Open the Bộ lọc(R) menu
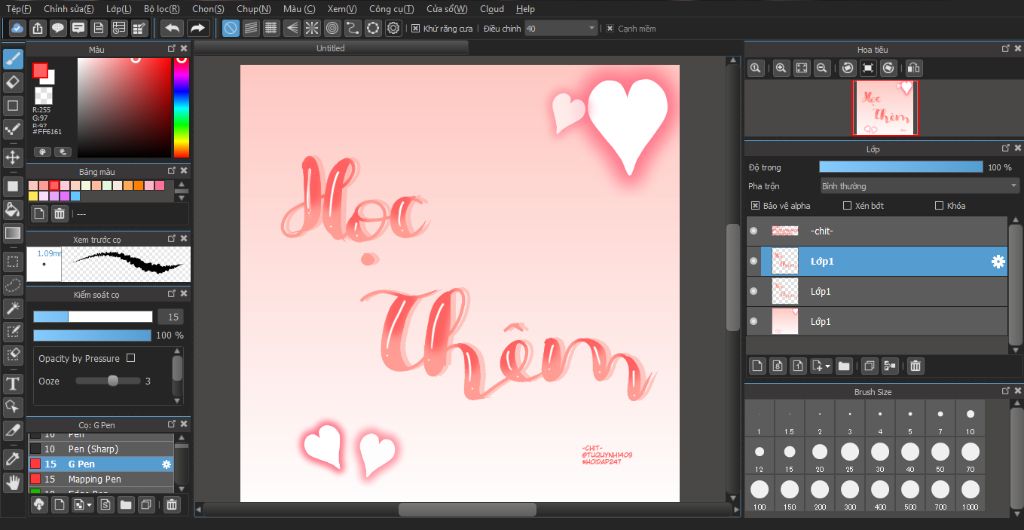1024x530 pixels. (162, 9)
